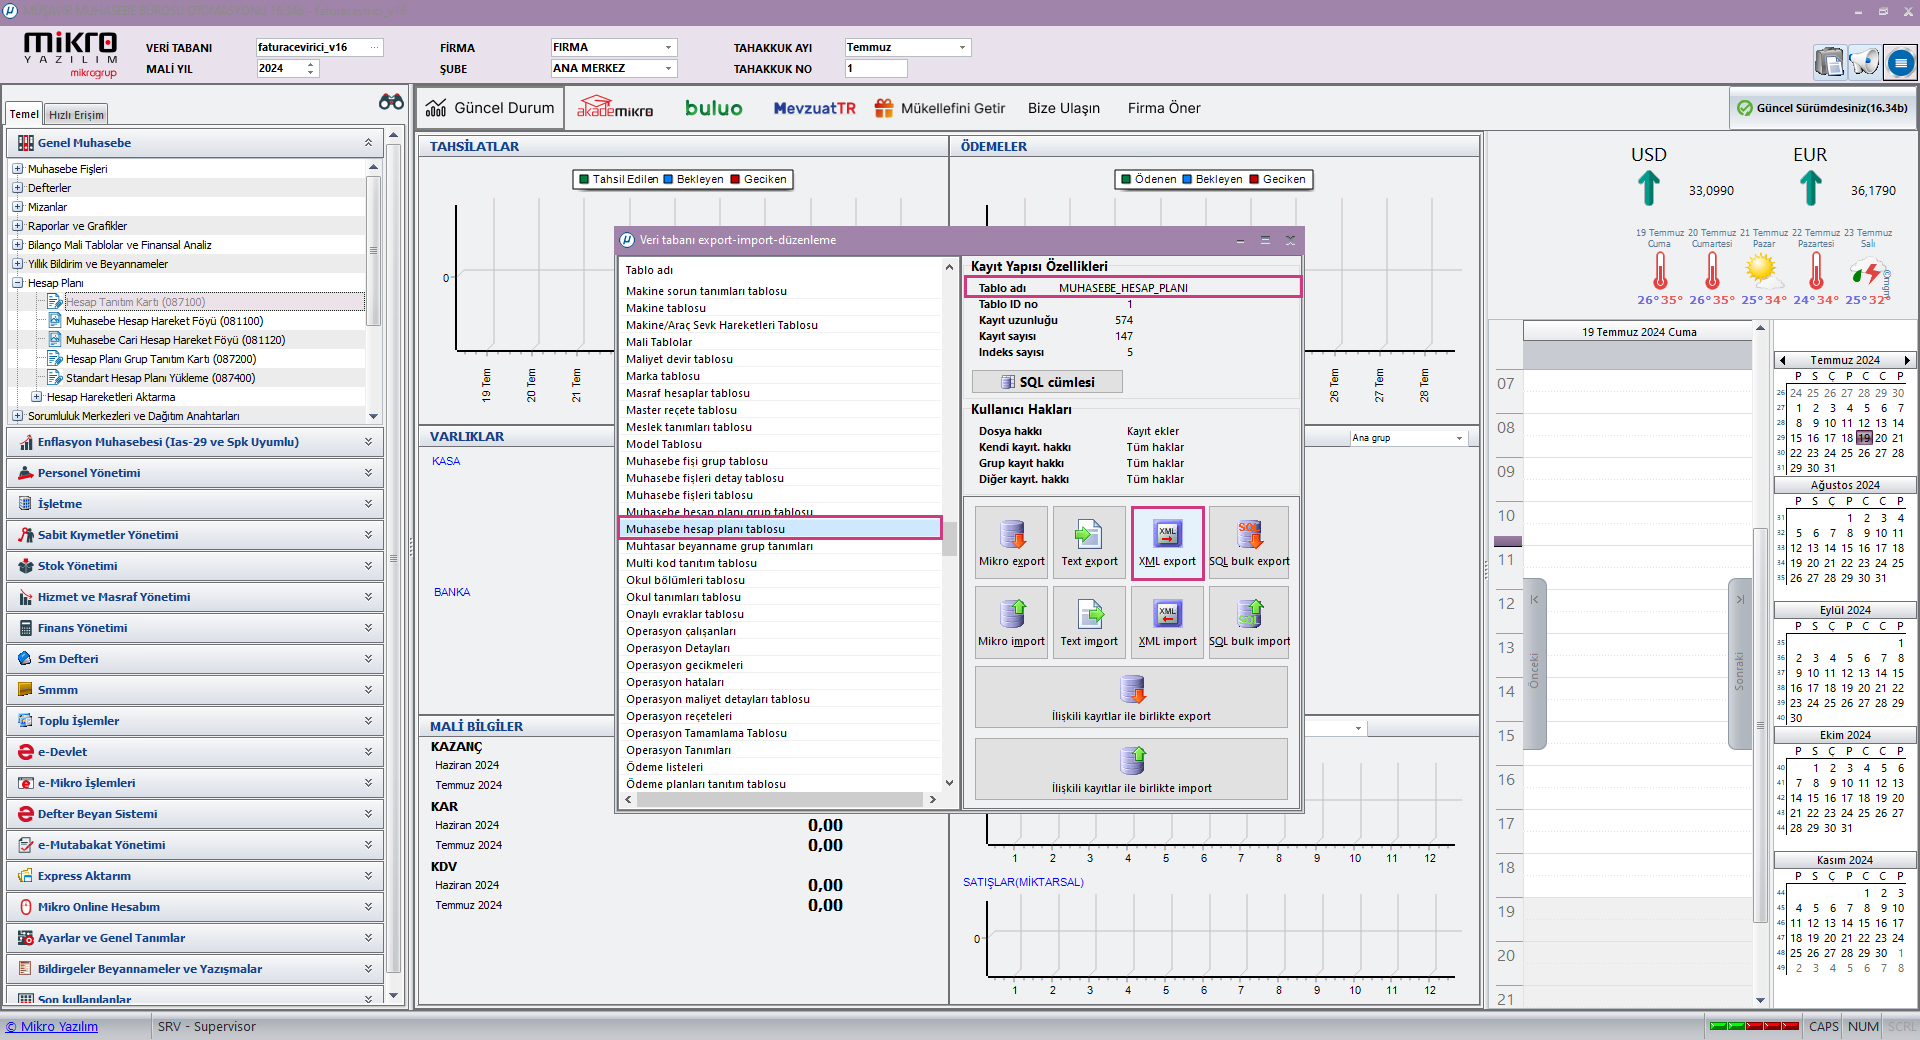Open the e-Devlet module
Screen dimensions: 1920x1040
tap(195, 752)
